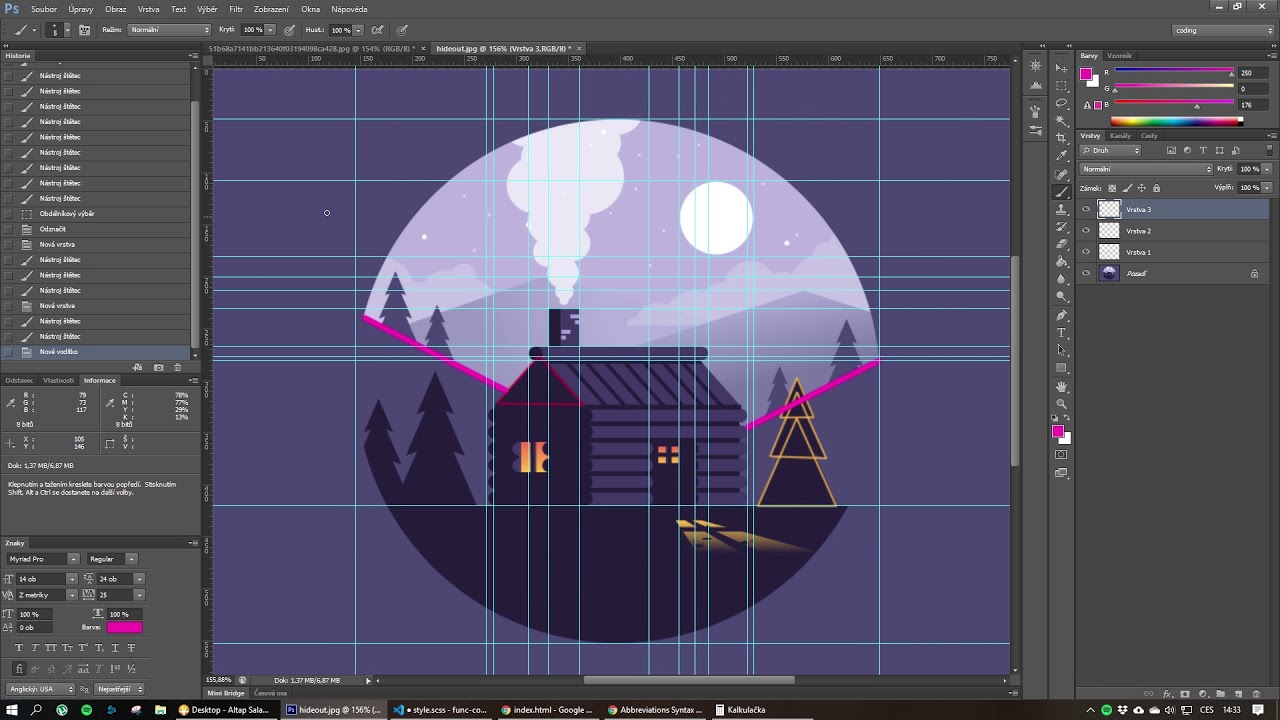Image resolution: width=1280 pixels, height=720 pixels.
Task: Open the Vrstva menu
Action: pyautogui.click(x=148, y=9)
